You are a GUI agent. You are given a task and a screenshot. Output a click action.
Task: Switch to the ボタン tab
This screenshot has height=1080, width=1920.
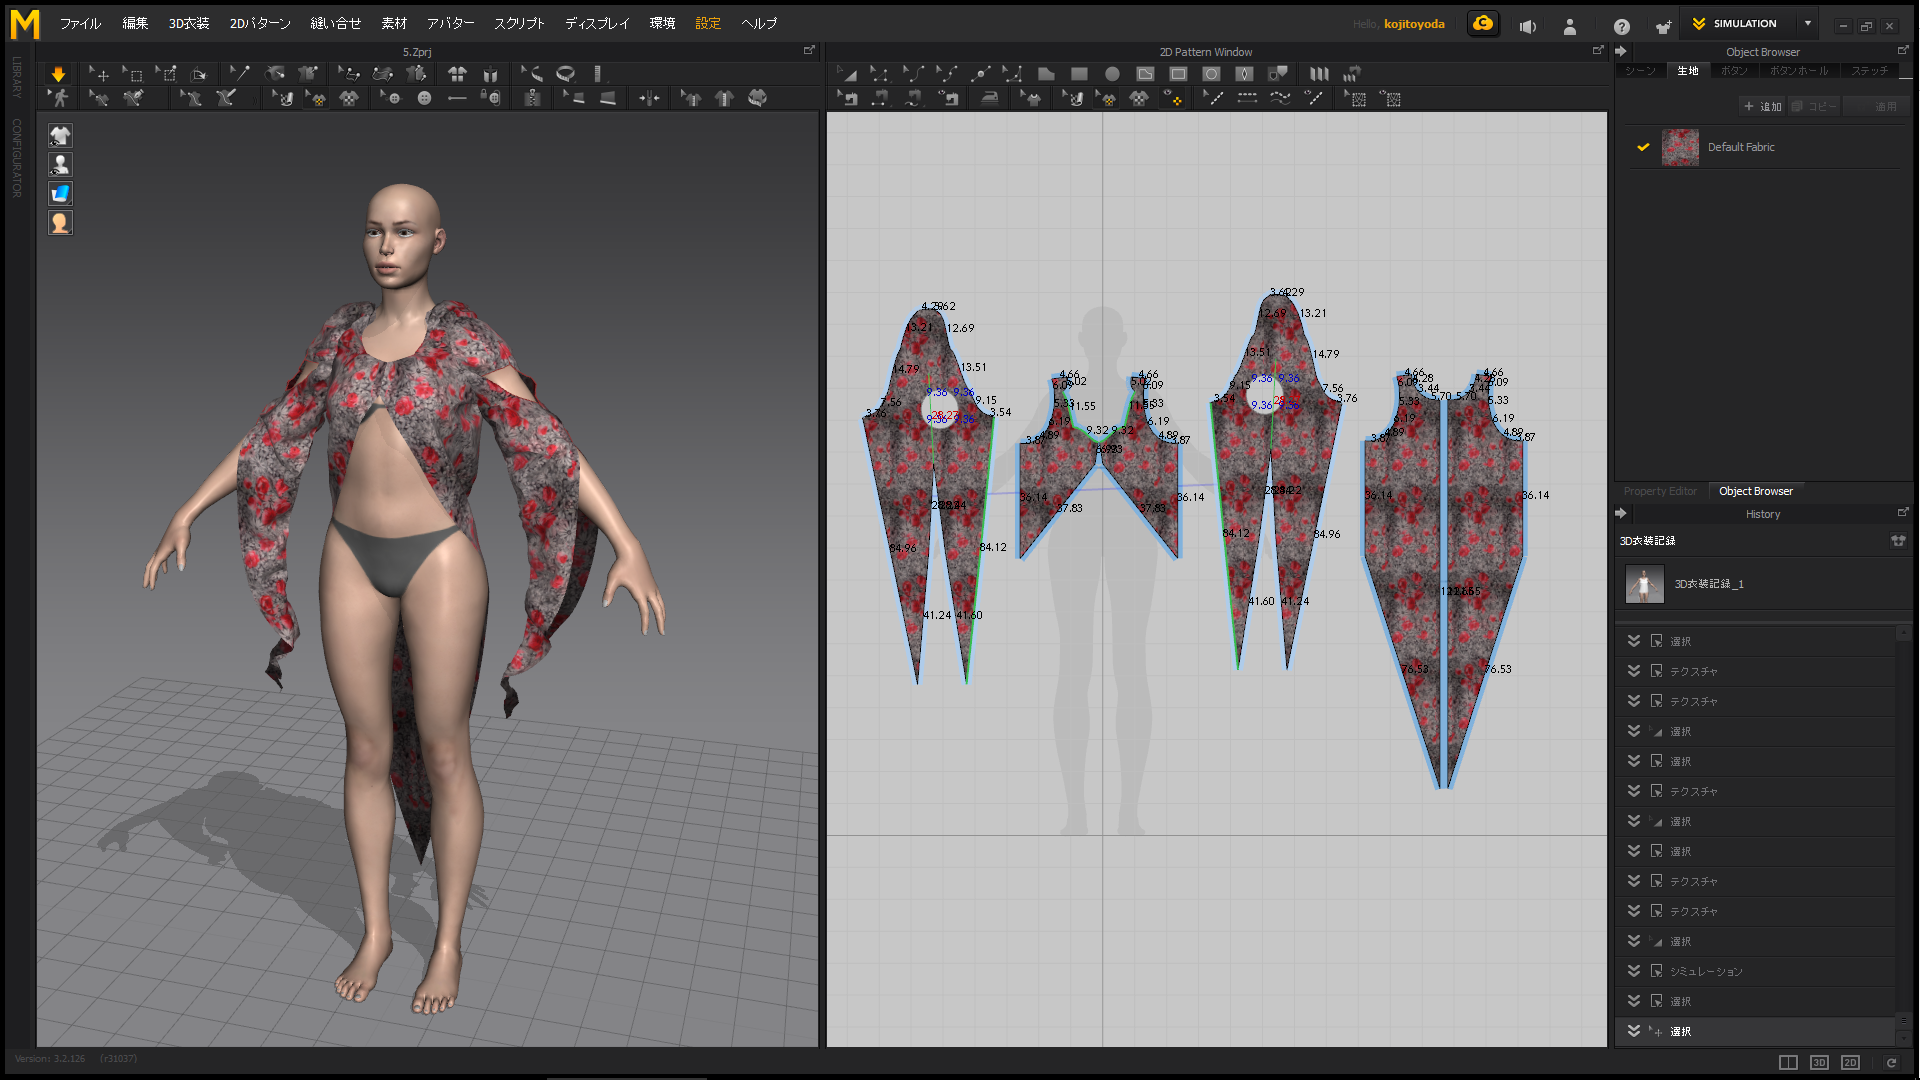1734,71
